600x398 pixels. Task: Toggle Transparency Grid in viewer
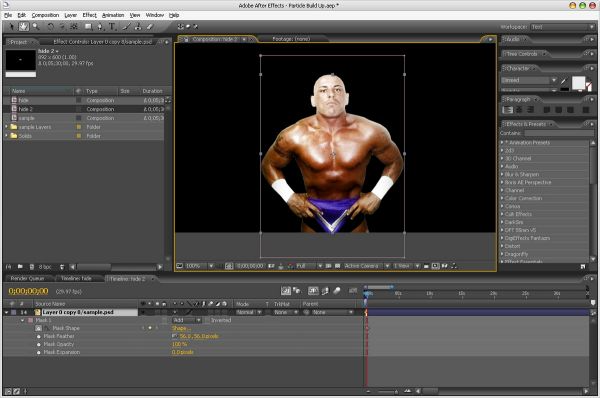point(338,266)
